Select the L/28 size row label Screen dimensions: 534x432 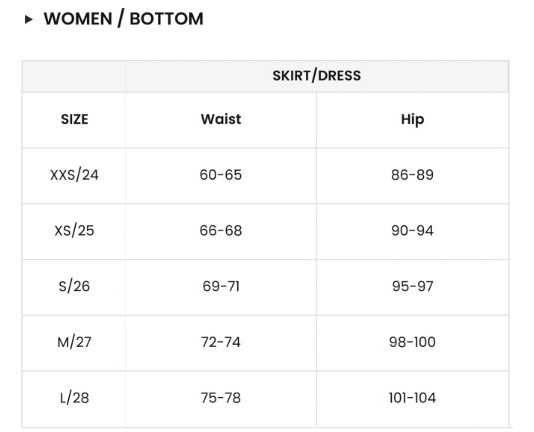coord(74,398)
